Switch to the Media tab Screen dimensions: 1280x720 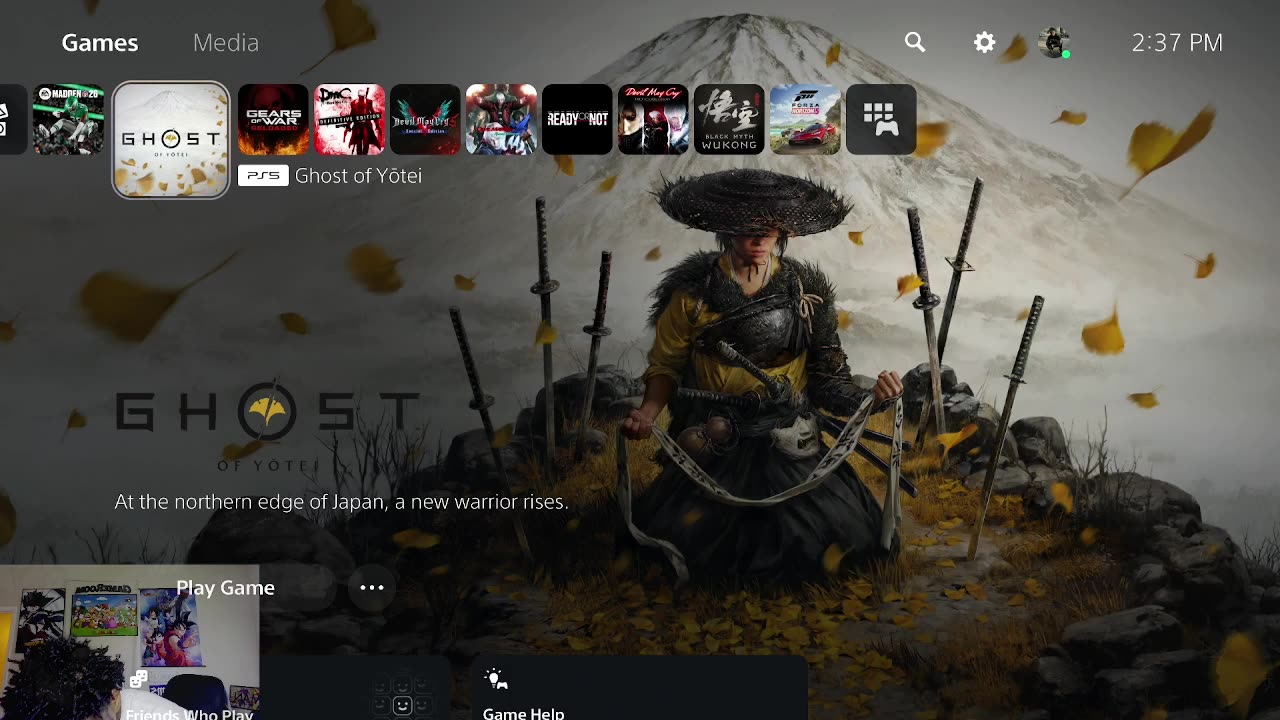click(x=226, y=42)
